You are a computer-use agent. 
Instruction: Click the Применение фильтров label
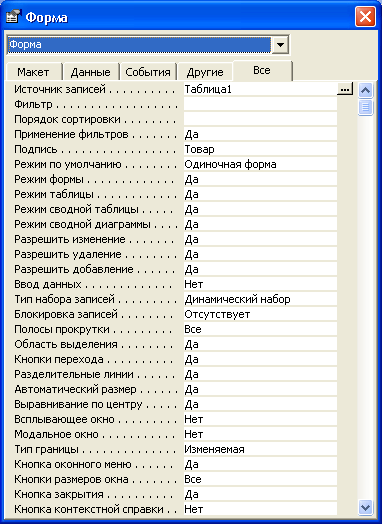71,134
